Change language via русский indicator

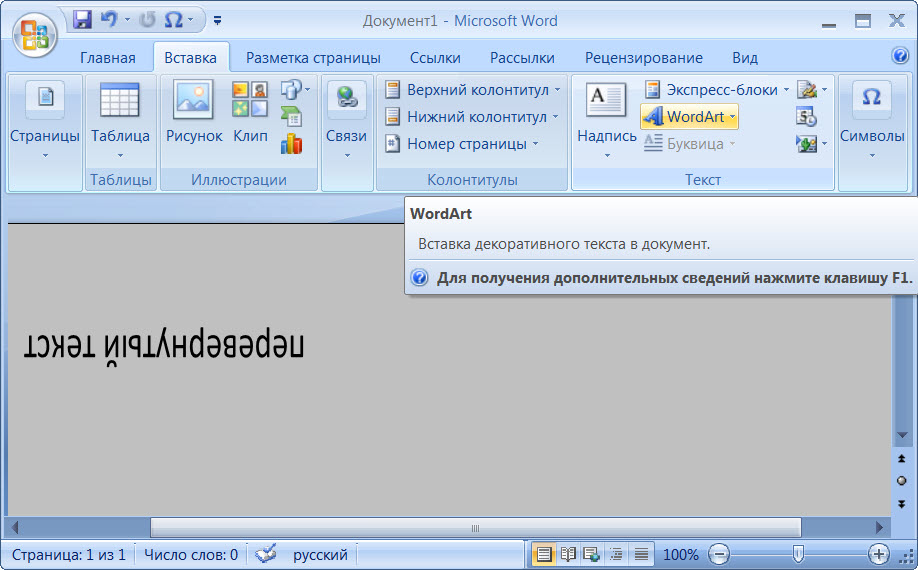point(320,554)
